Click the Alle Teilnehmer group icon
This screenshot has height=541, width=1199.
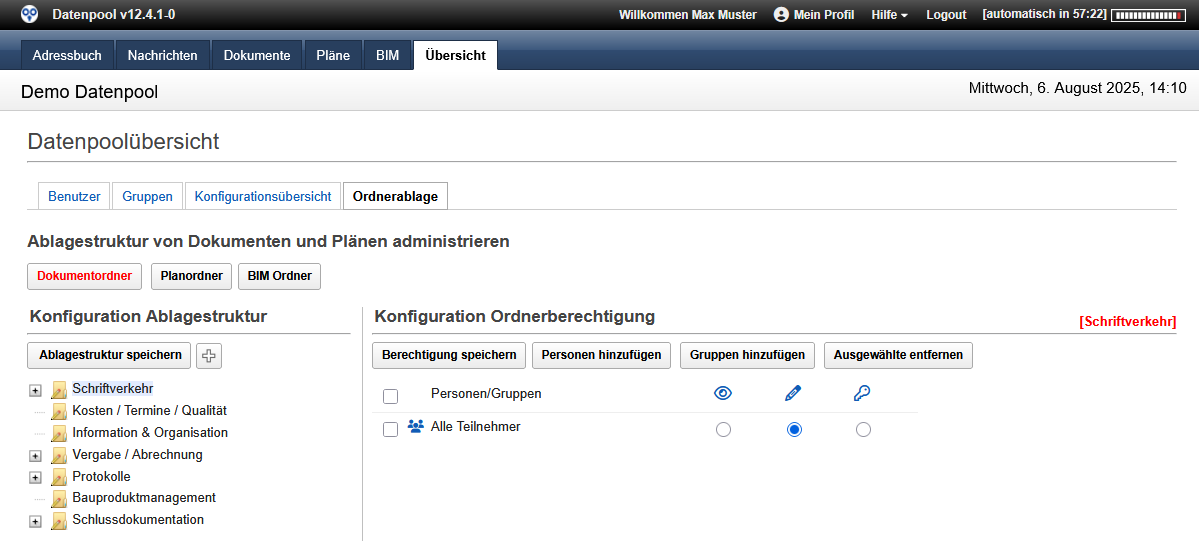(416, 427)
